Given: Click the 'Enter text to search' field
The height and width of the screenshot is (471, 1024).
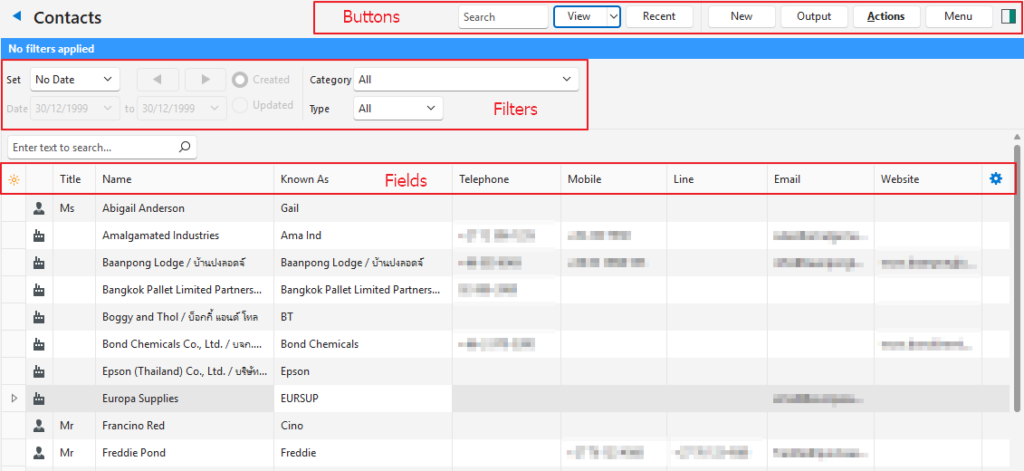Looking at the screenshot, I should [92, 147].
